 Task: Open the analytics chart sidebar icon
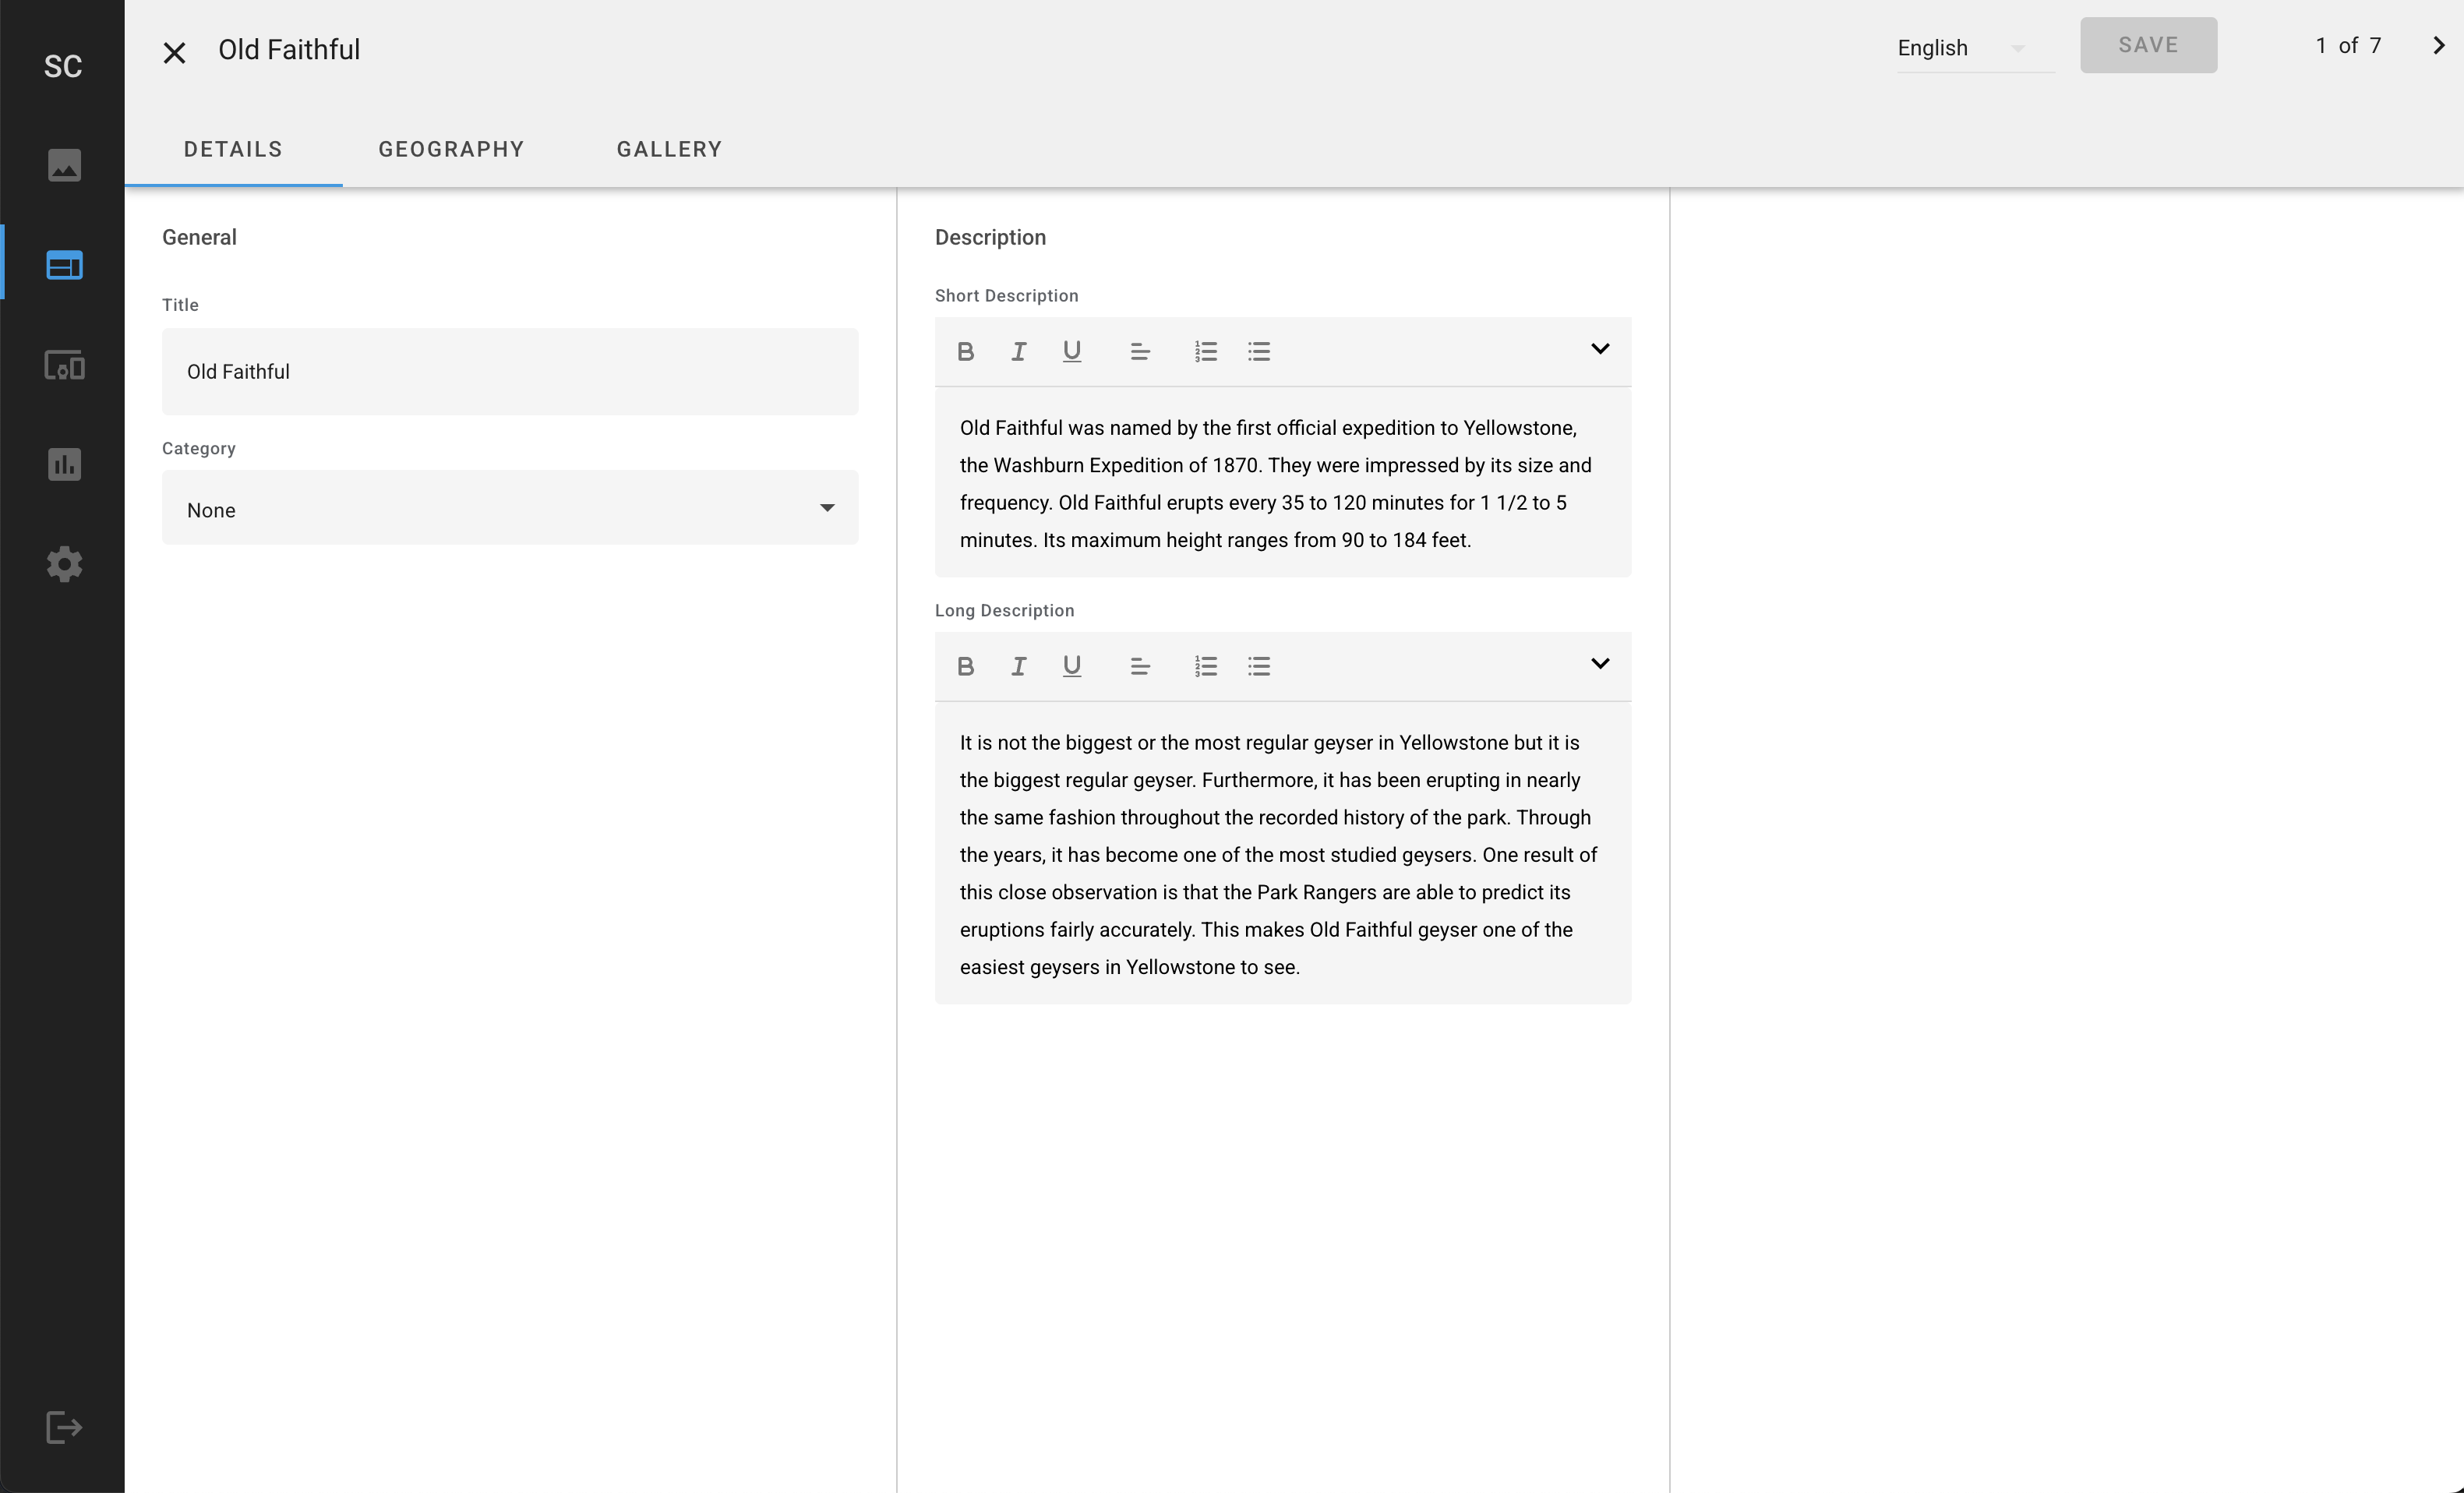pyautogui.click(x=64, y=464)
